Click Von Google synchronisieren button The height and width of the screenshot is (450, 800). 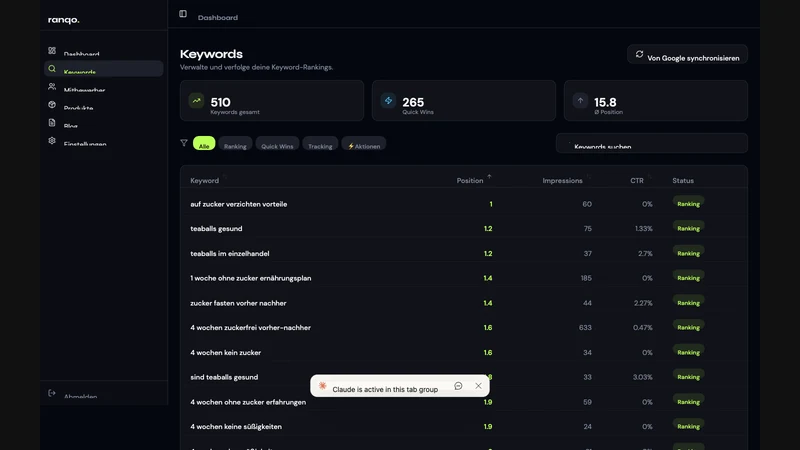[x=687, y=55]
